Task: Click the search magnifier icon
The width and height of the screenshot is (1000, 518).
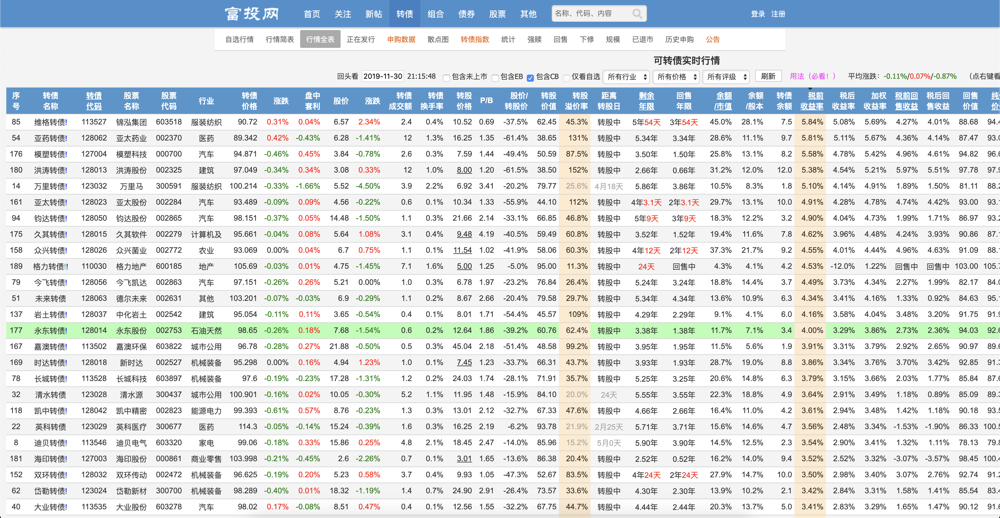Action: [x=637, y=13]
